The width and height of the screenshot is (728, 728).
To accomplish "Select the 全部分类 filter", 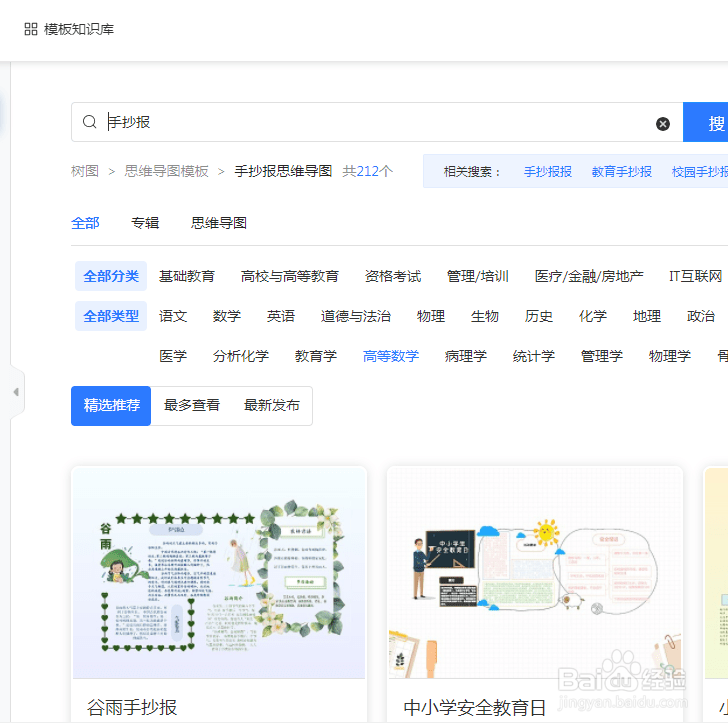I will tap(111, 276).
